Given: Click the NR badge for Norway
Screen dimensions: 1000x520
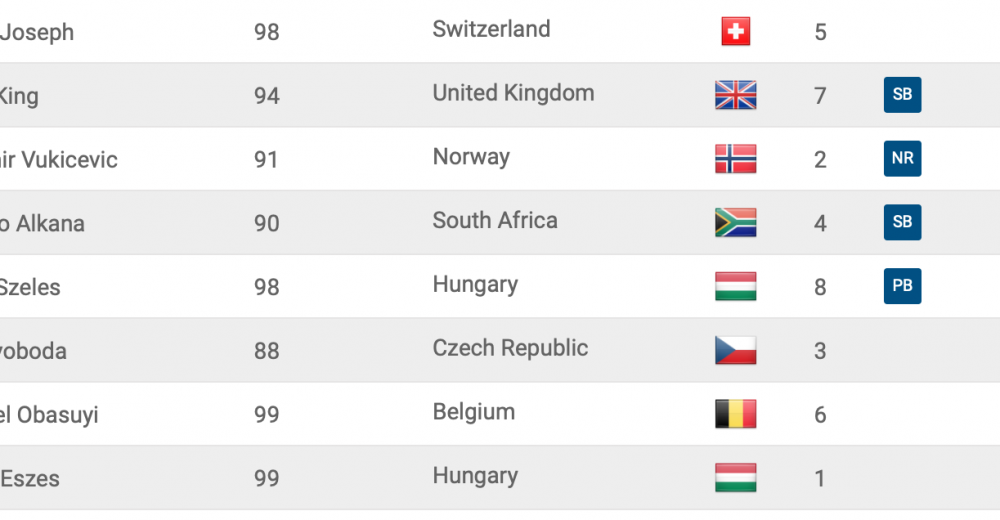Looking at the screenshot, I should click(x=902, y=158).
